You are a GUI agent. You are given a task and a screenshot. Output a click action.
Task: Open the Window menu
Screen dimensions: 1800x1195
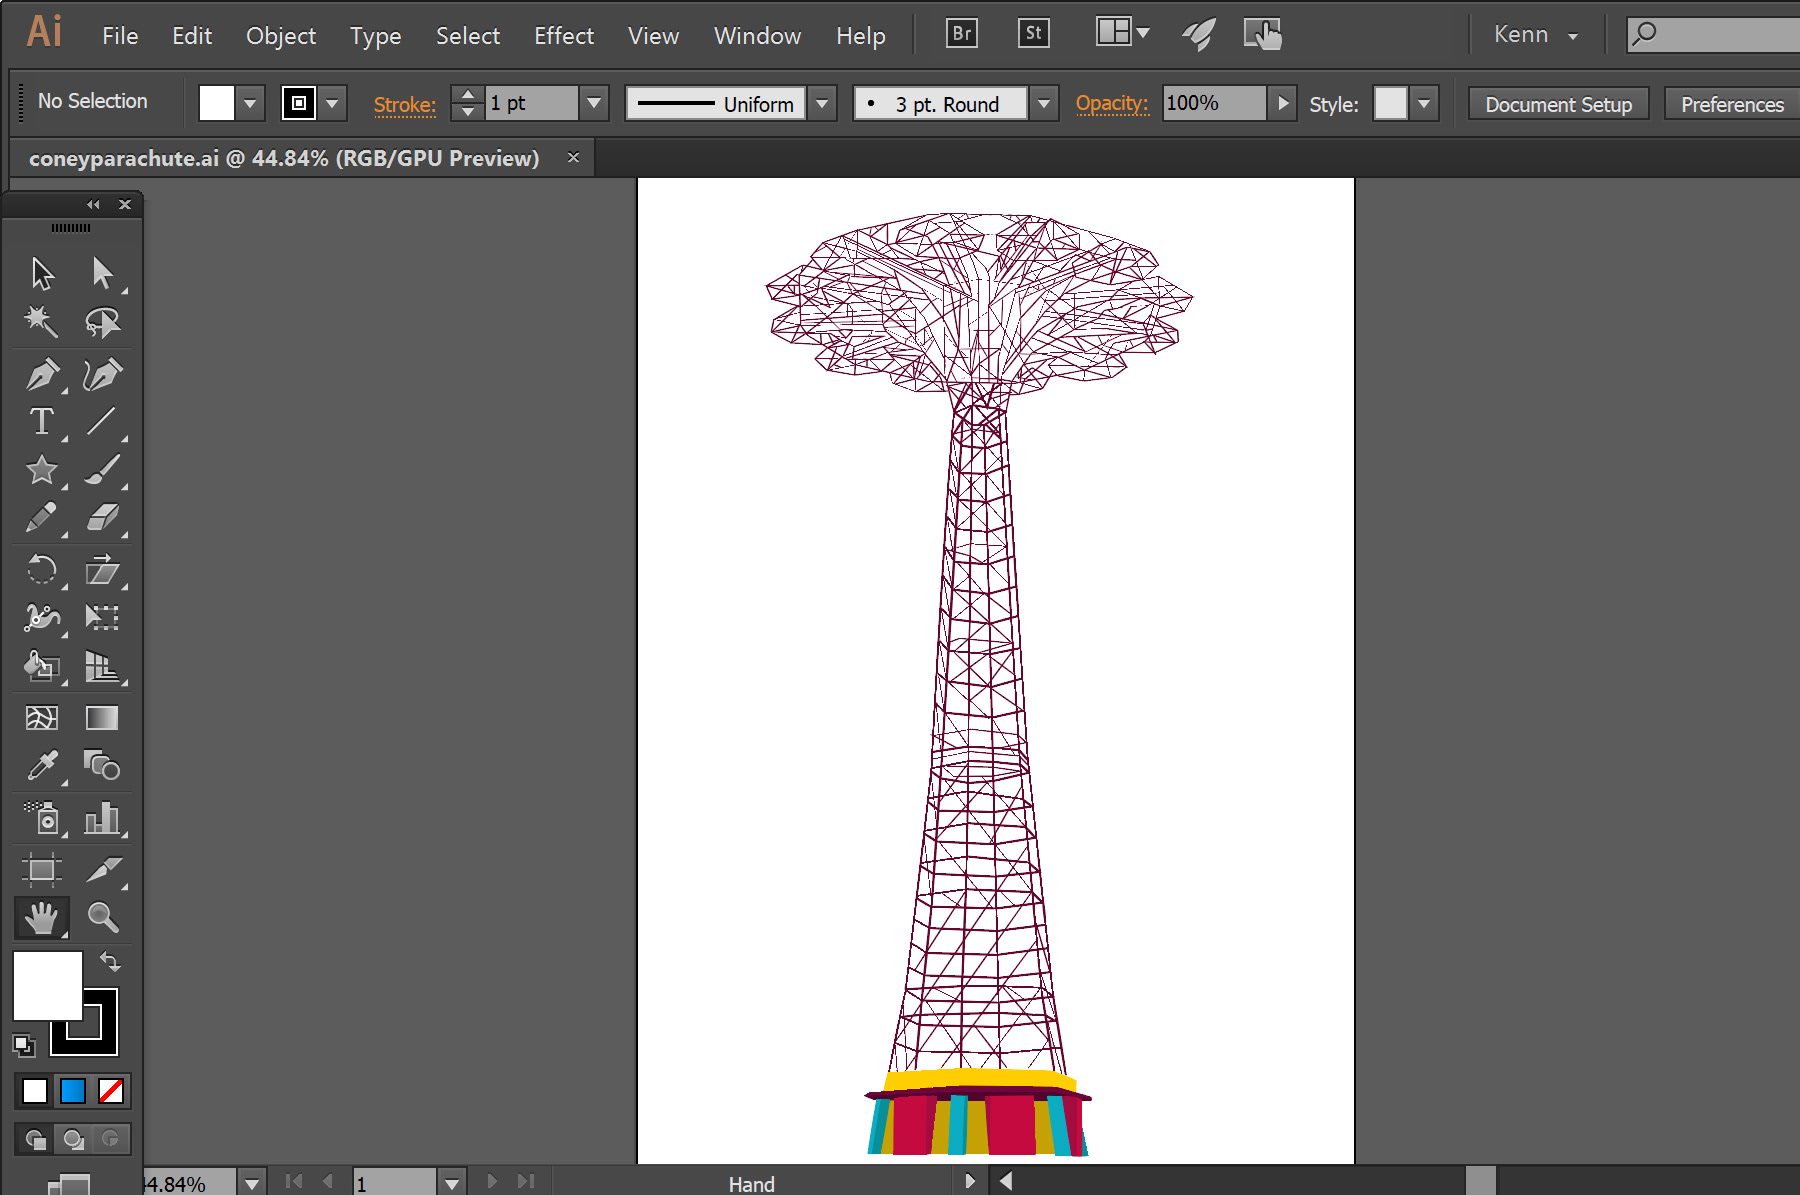(757, 36)
